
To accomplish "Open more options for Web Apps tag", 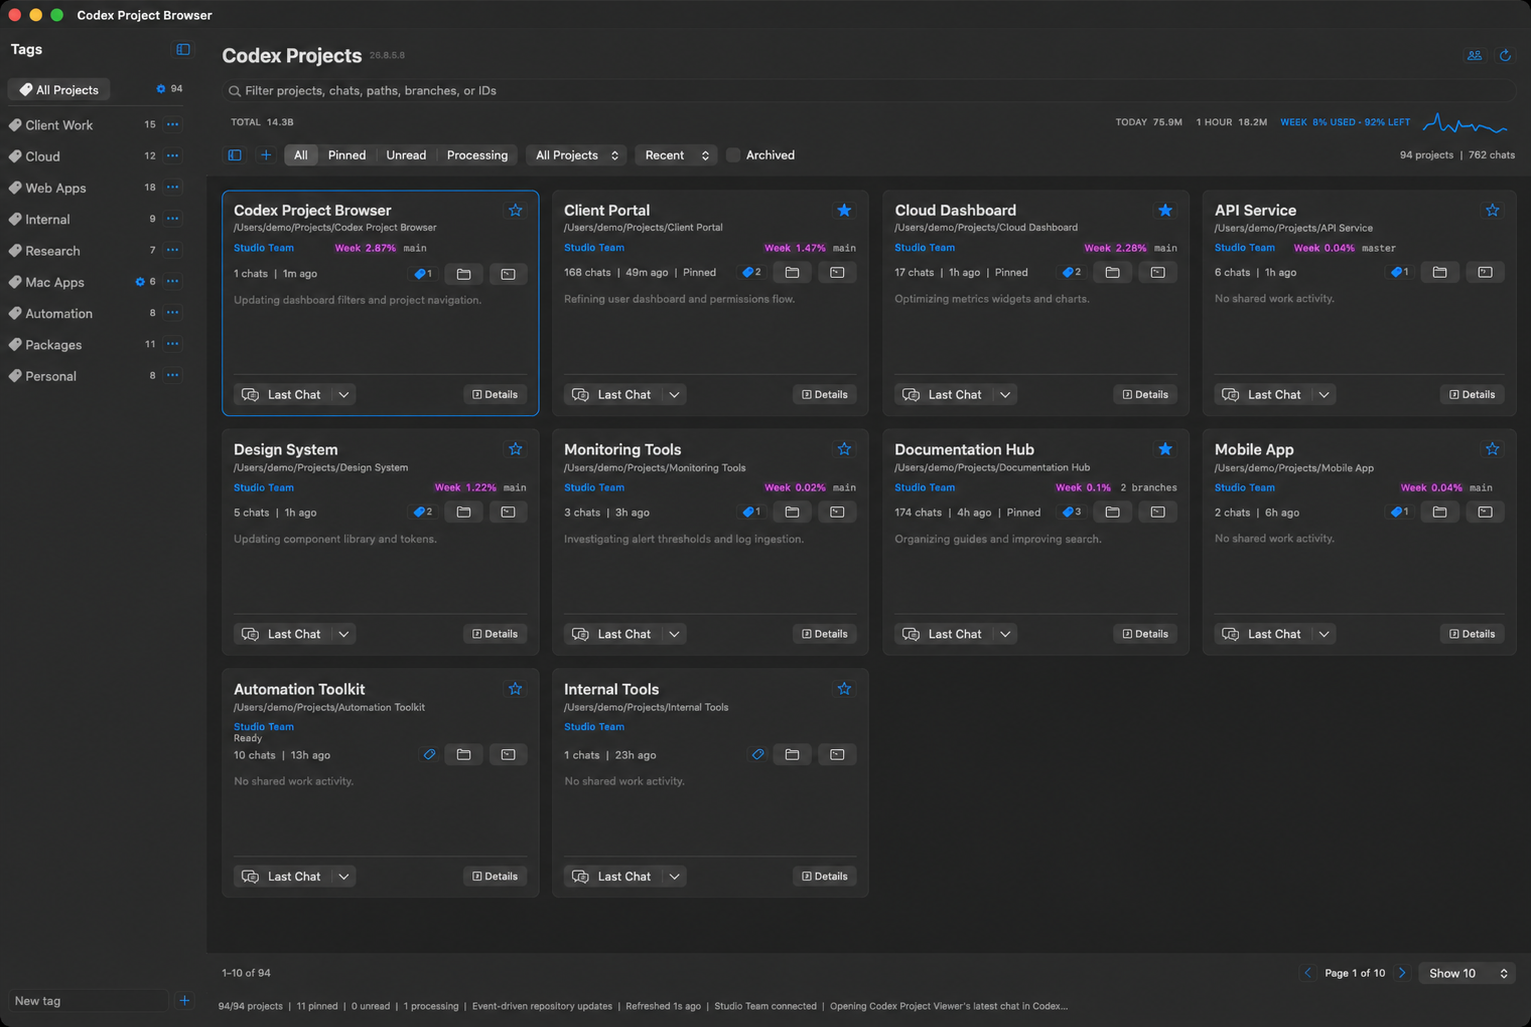I will [173, 187].
